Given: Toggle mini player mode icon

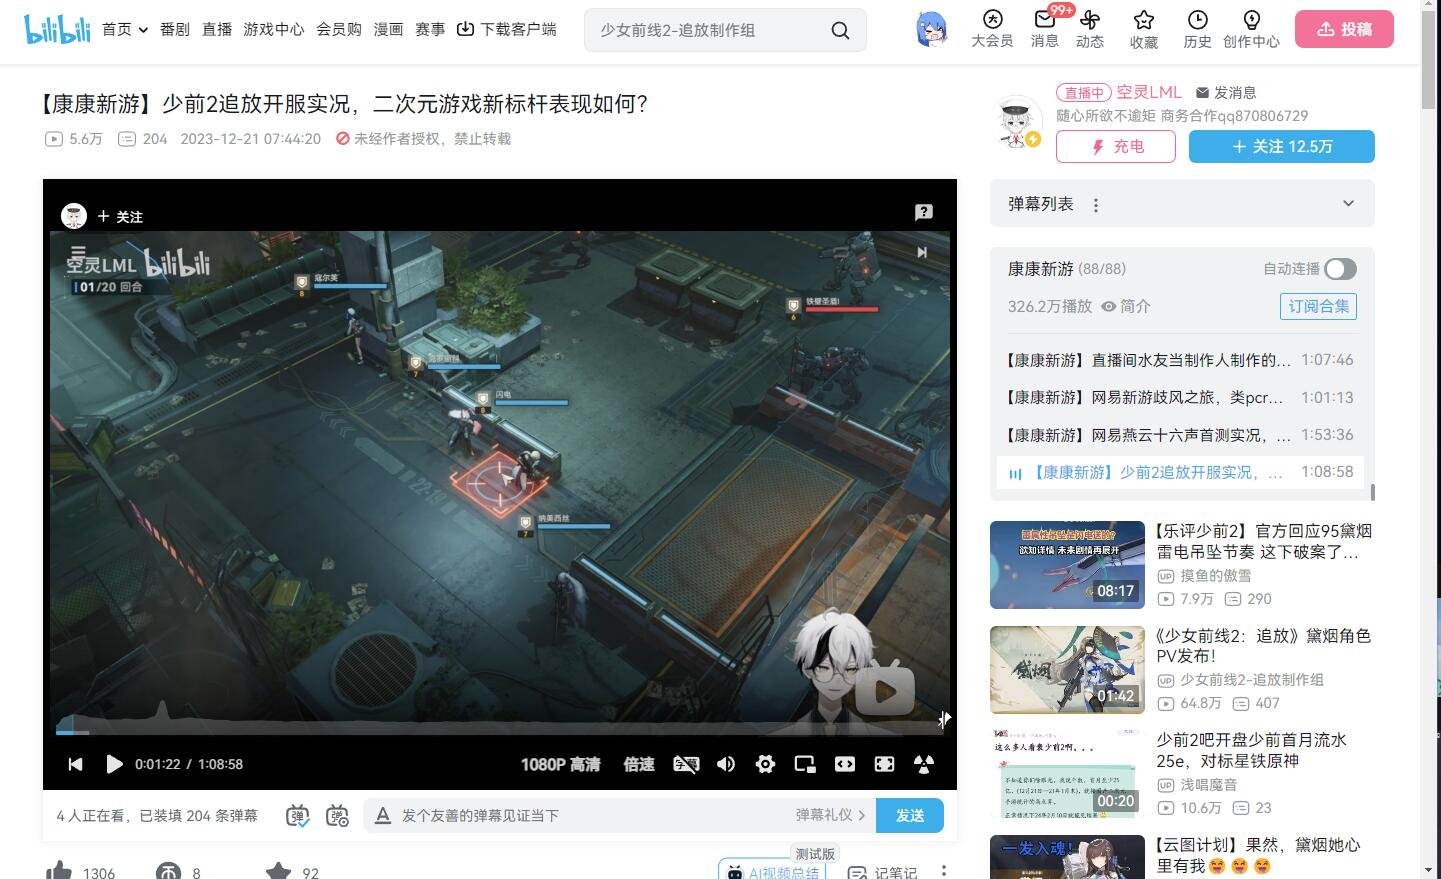Looking at the screenshot, I should point(845,764).
